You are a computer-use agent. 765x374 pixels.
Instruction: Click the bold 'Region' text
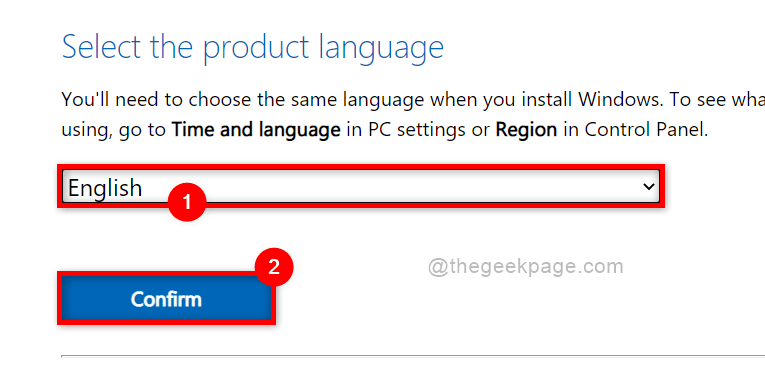(x=526, y=130)
